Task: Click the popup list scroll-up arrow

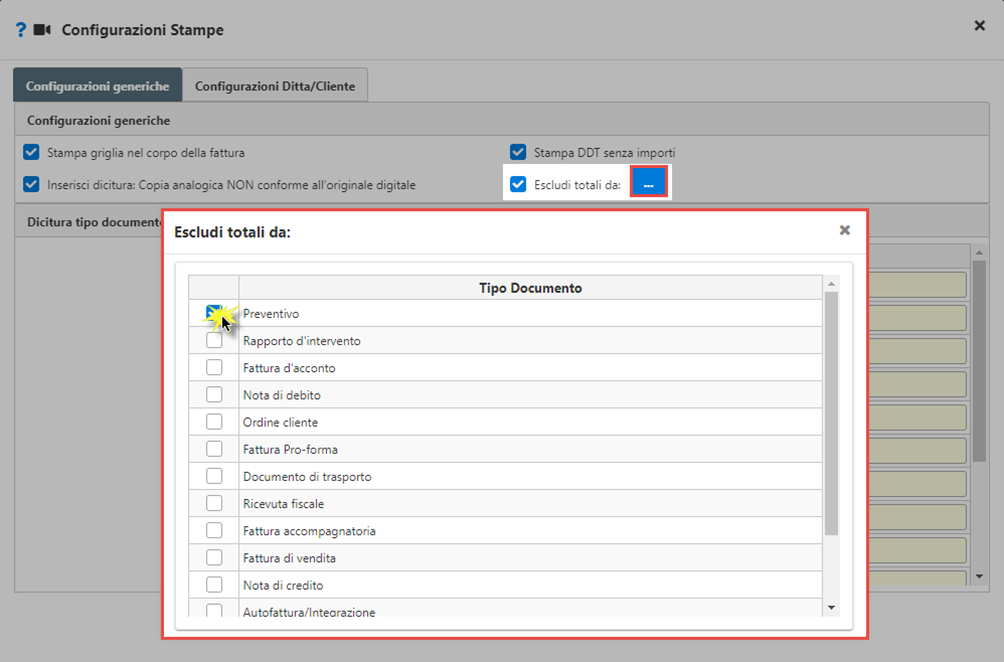Action: [x=831, y=284]
